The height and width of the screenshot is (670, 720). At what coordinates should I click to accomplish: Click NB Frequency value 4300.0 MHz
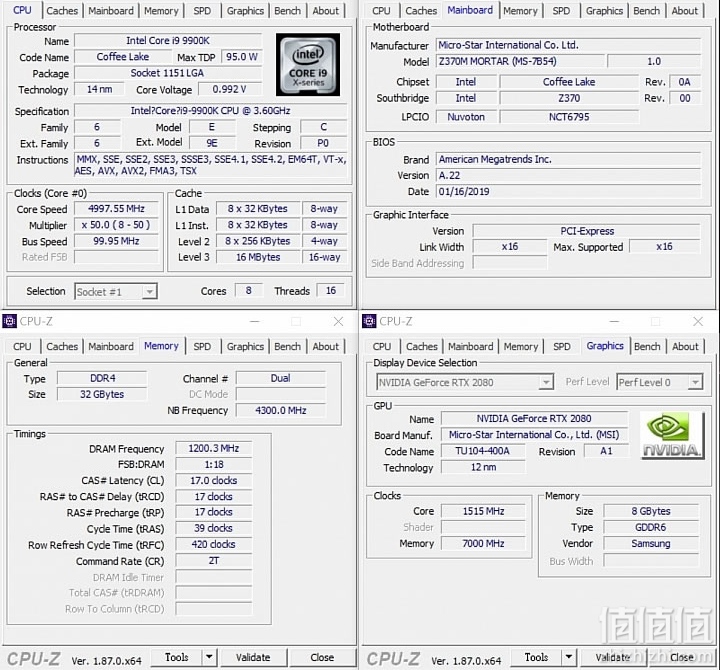[x=281, y=410]
